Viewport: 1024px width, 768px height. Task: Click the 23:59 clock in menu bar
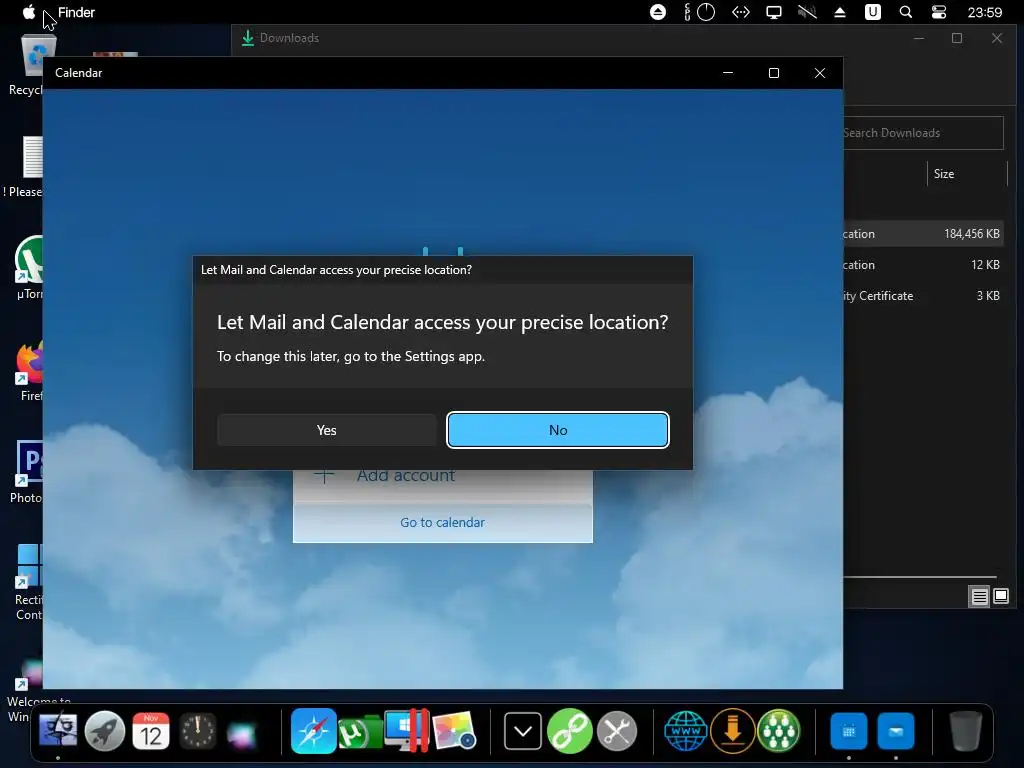tap(984, 12)
